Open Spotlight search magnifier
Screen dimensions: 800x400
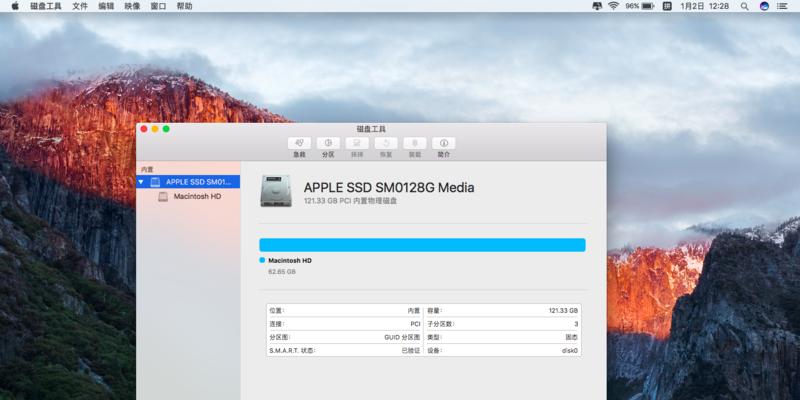[745, 6]
